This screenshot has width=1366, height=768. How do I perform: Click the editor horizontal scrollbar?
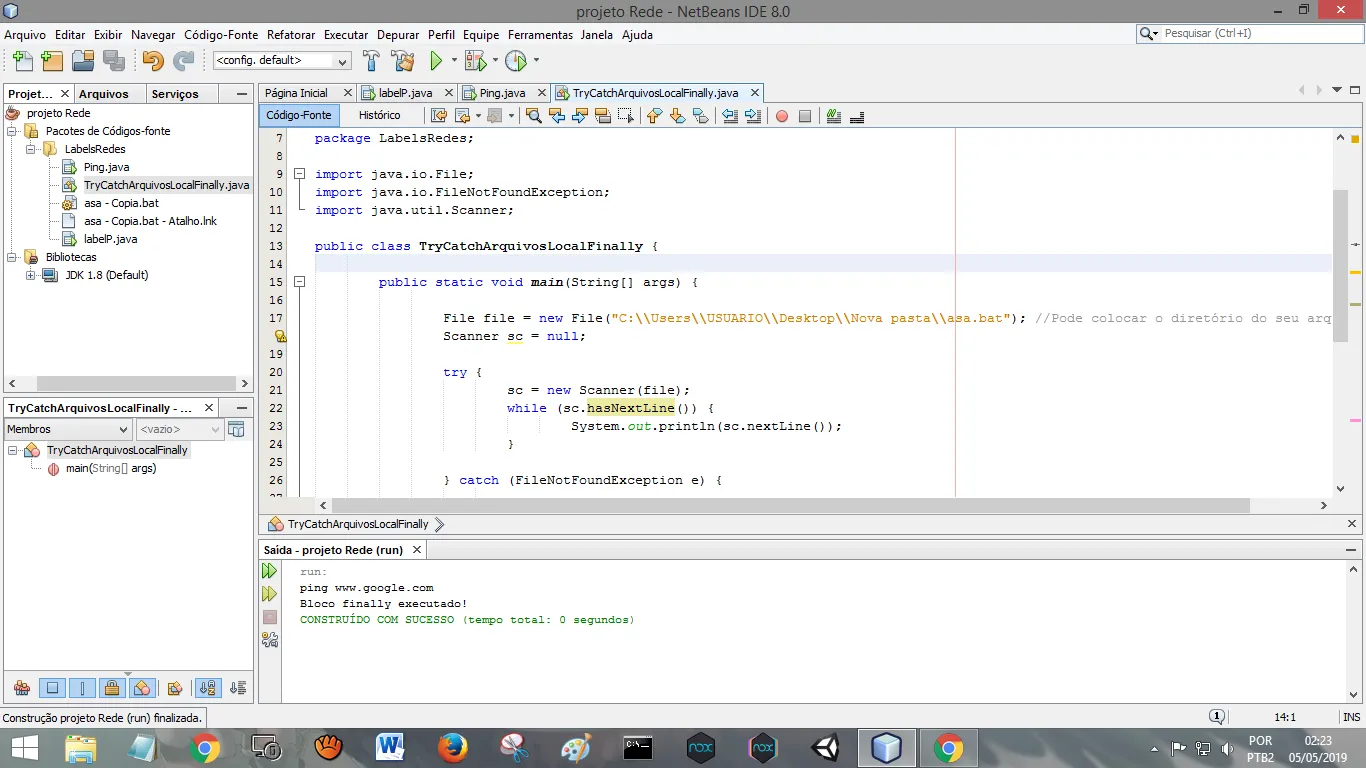[x=790, y=506]
